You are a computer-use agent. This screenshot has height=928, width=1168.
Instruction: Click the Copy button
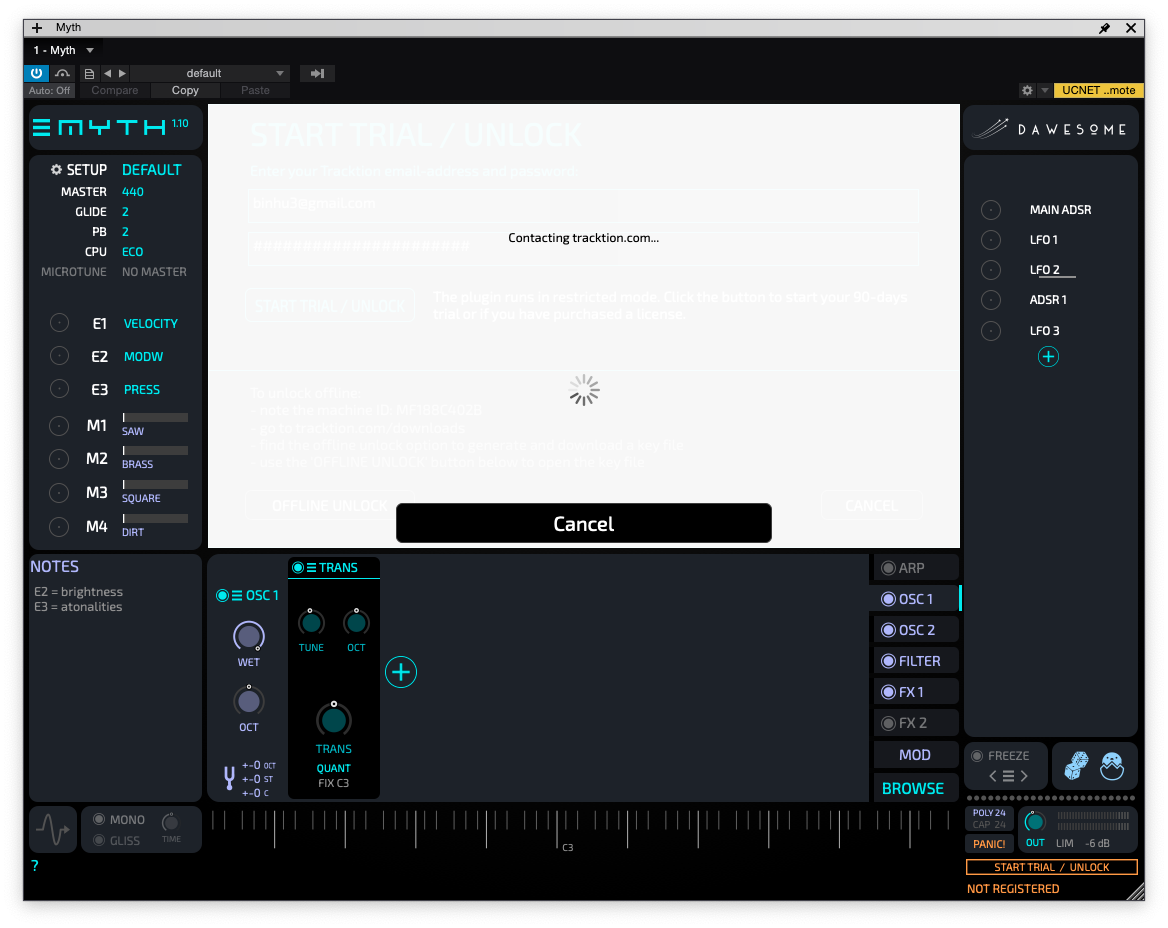[x=185, y=90]
